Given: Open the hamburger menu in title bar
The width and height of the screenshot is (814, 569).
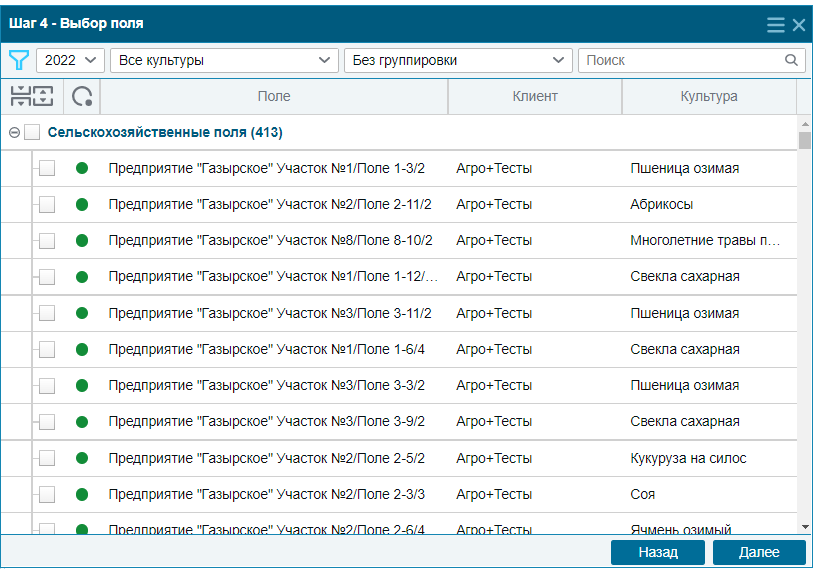Looking at the screenshot, I should tap(776, 24).
